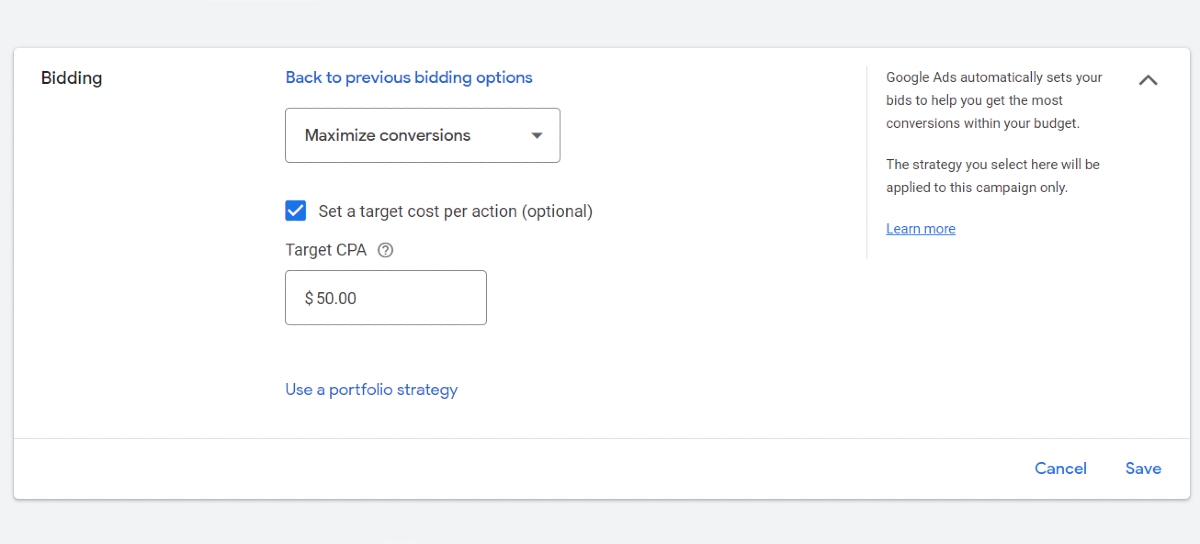
Task: Click the Target CPA $50.00 input field
Action: point(386,297)
